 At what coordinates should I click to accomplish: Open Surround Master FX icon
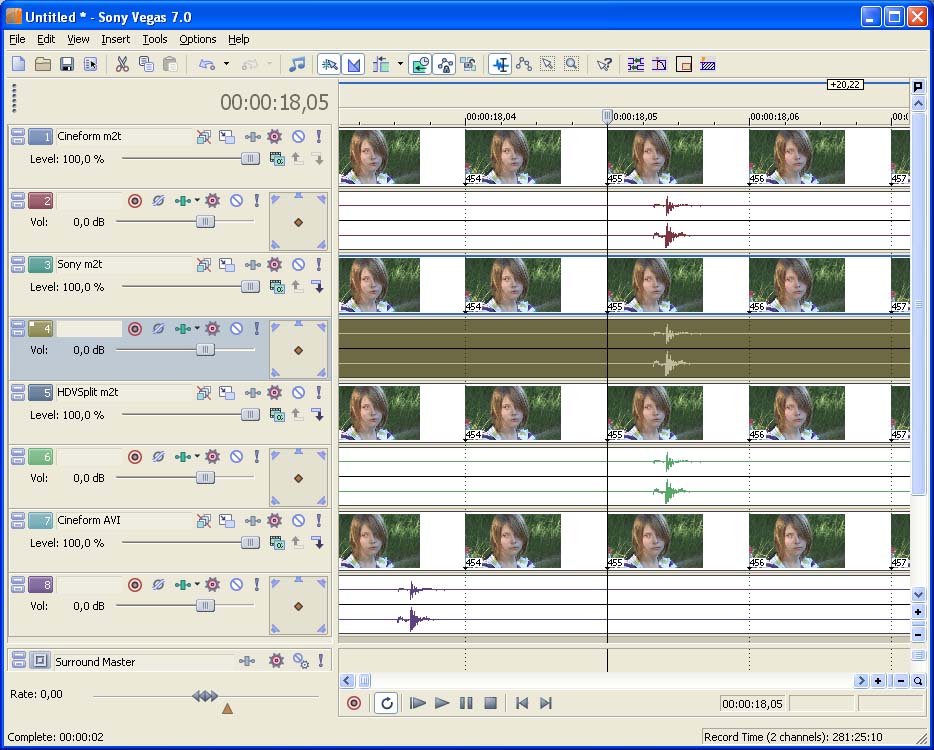[x=276, y=661]
